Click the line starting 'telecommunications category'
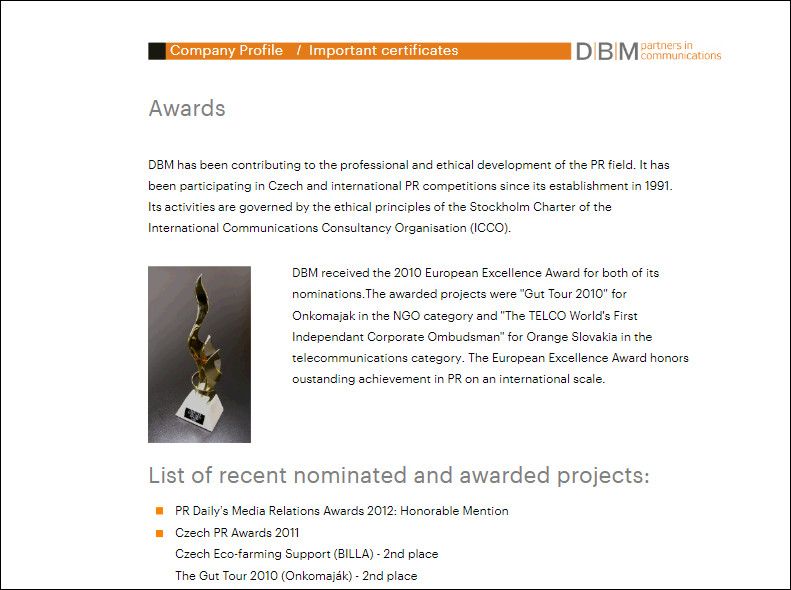791x590 pixels. point(490,358)
